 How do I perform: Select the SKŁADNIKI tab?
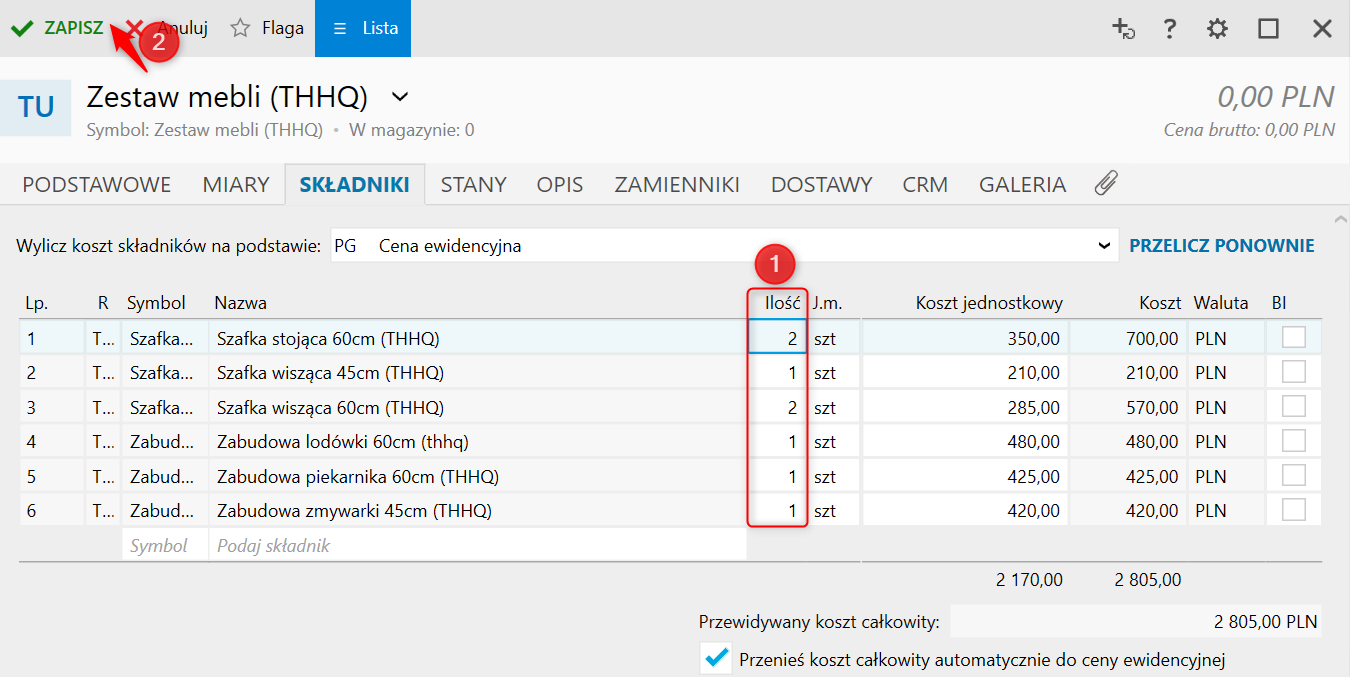[x=355, y=185]
